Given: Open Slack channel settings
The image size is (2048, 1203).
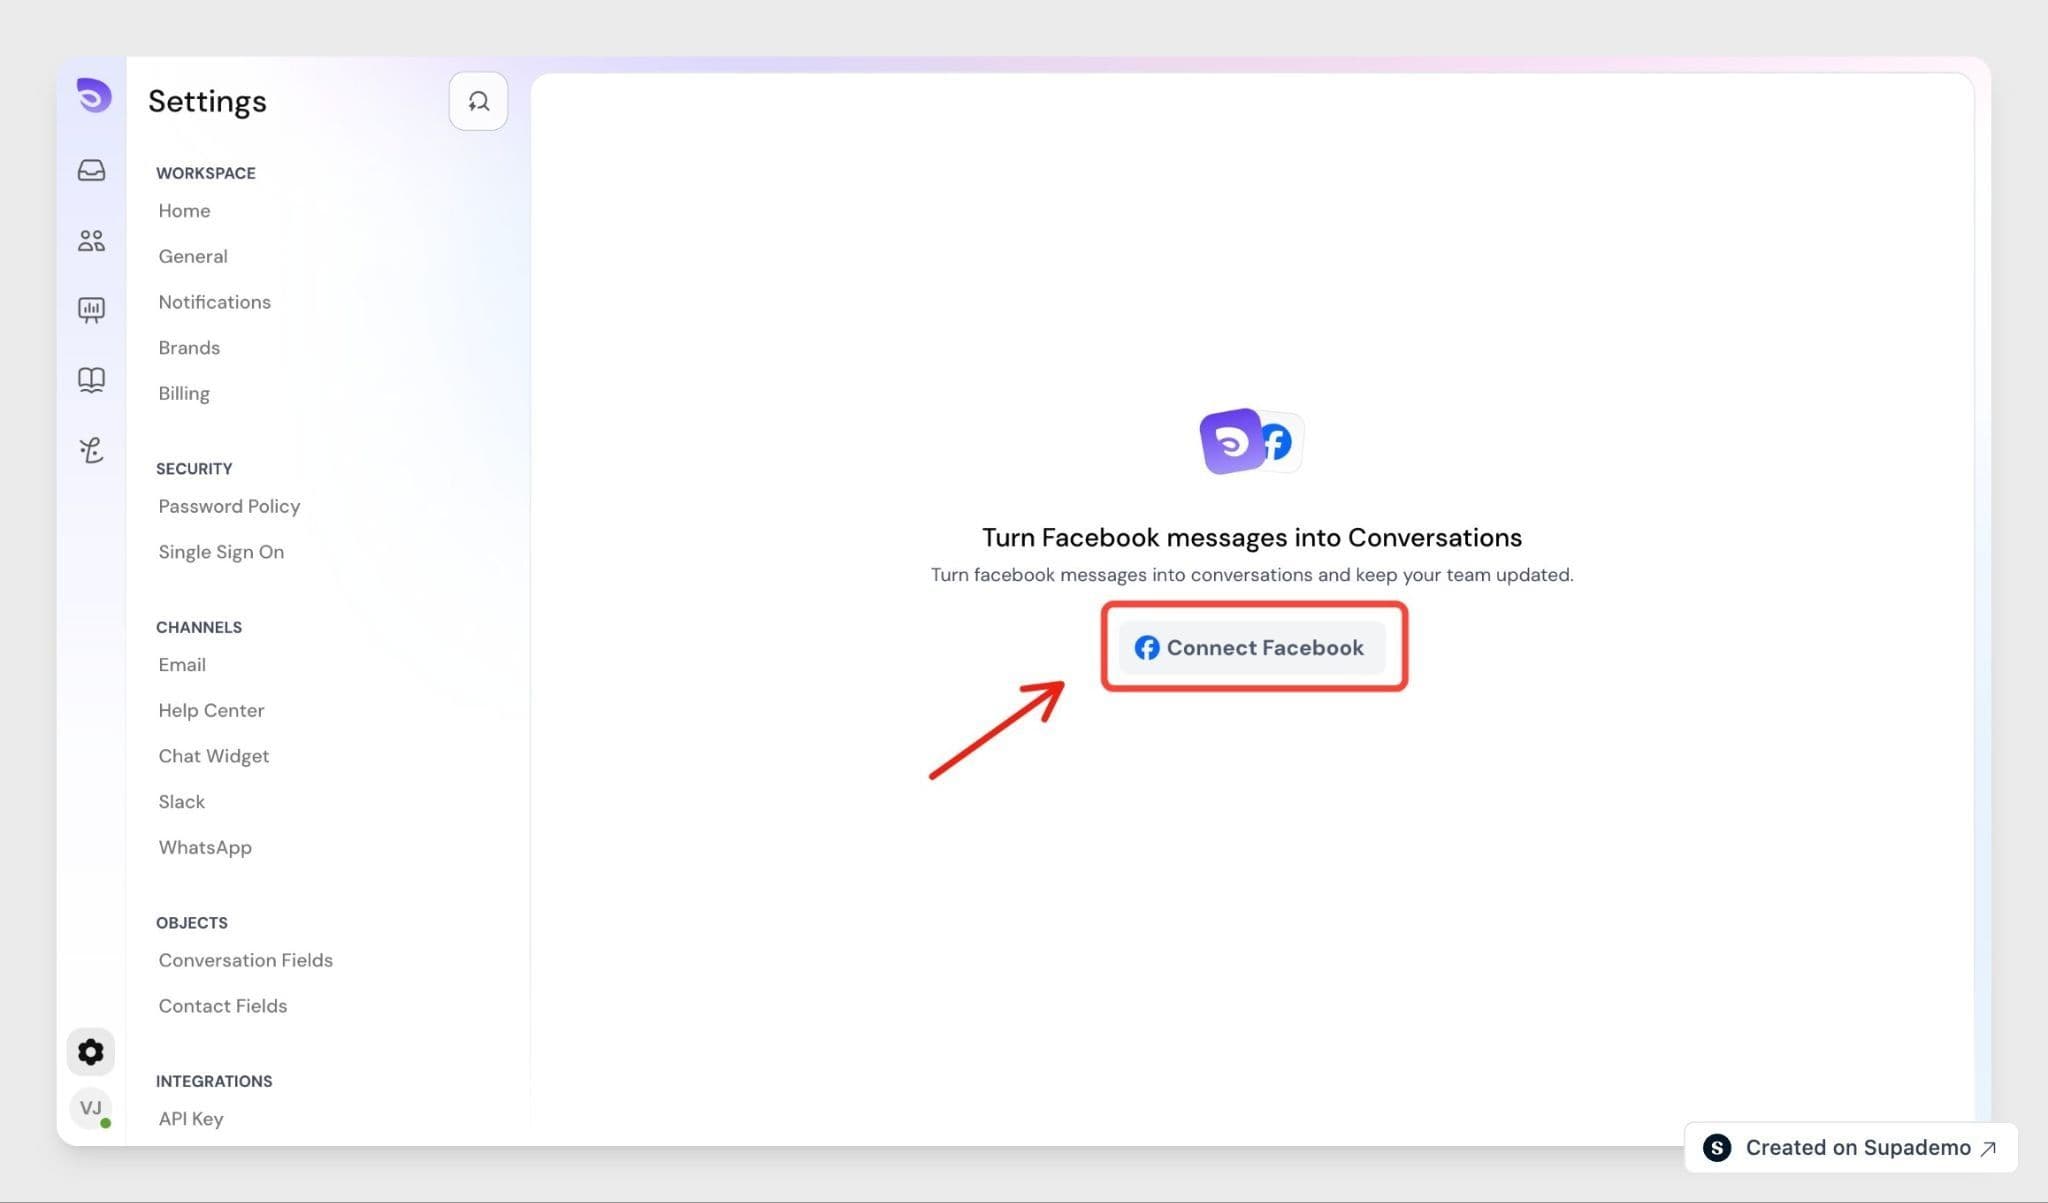Looking at the screenshot, I should (x=181, y=802).
